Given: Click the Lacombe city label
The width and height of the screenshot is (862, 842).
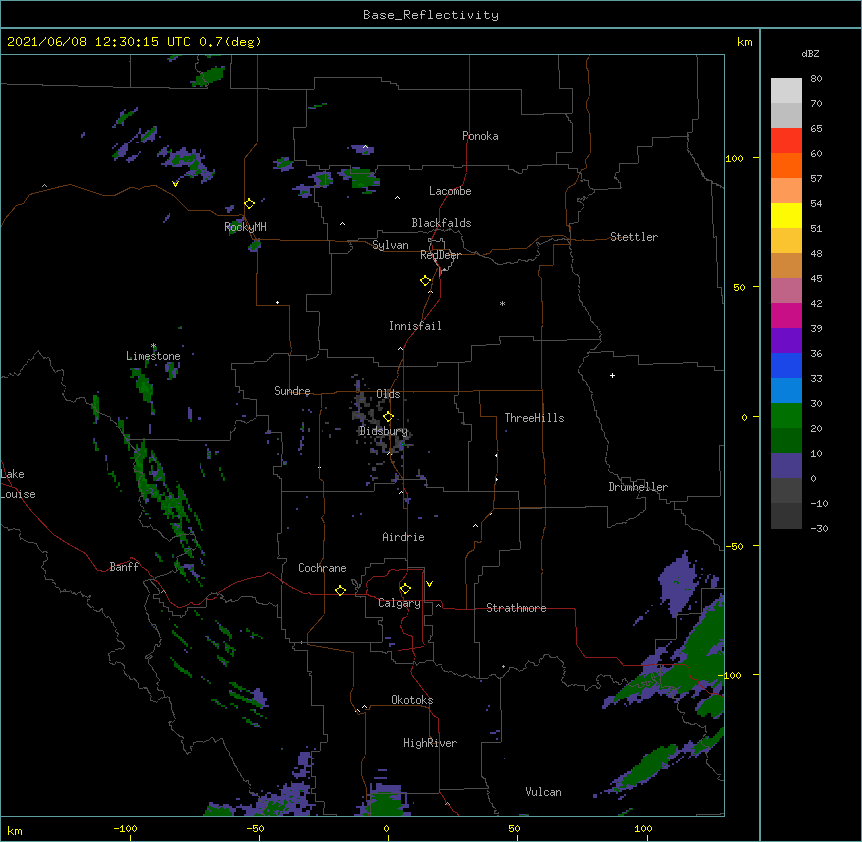Looking at the screenshot, I should [x=450, y=191].
